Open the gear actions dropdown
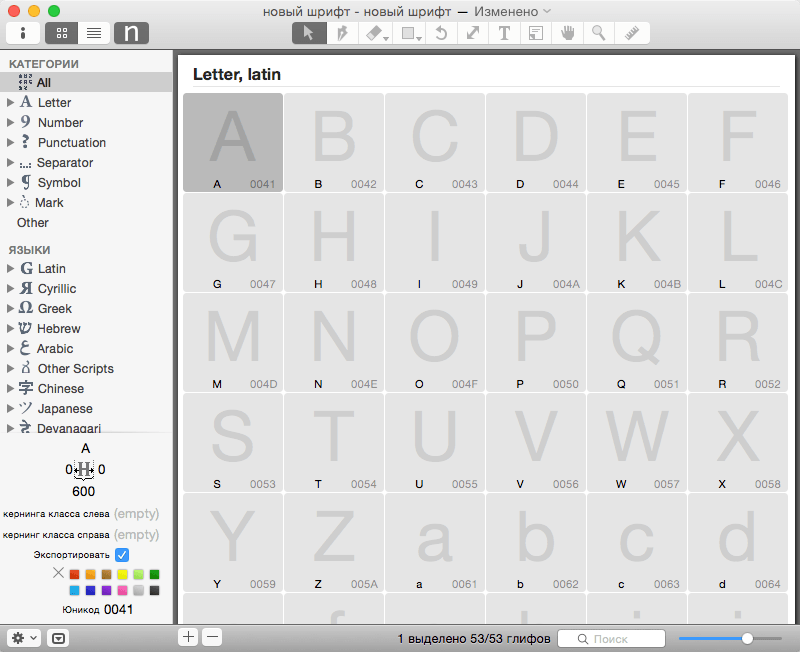Screen dimensions: 800x652 [24, 638]
